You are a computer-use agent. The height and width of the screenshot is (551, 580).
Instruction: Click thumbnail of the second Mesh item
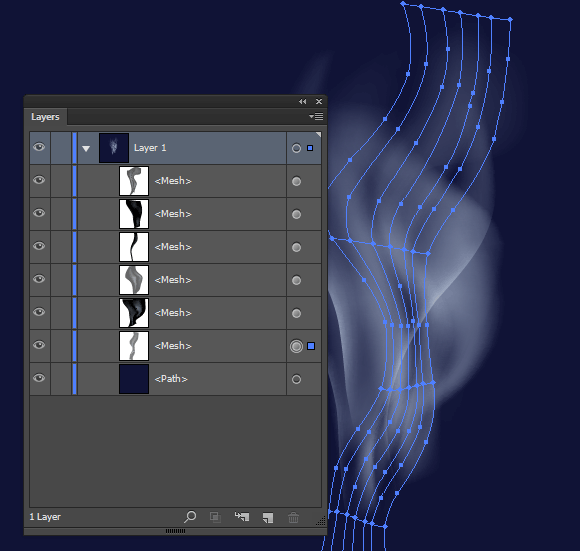[x=134, y=214]
